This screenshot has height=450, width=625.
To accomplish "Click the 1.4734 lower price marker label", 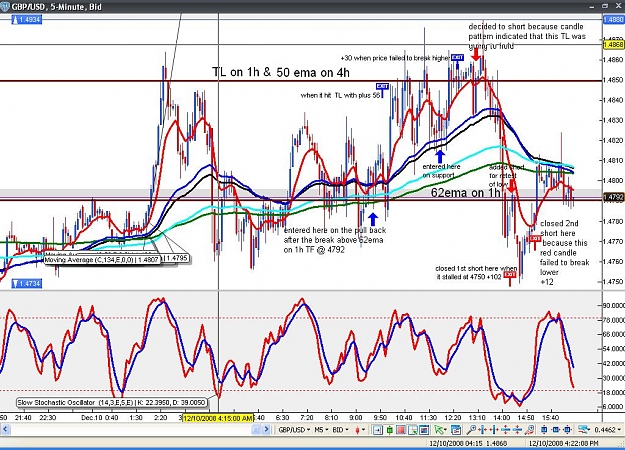I will (27, 283).
